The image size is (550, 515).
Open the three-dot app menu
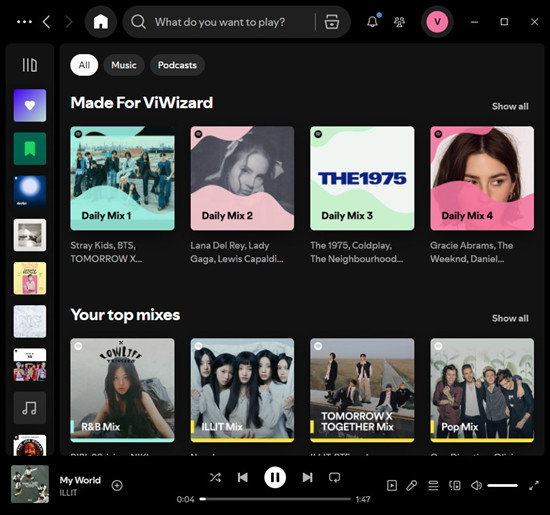point(24,22)
